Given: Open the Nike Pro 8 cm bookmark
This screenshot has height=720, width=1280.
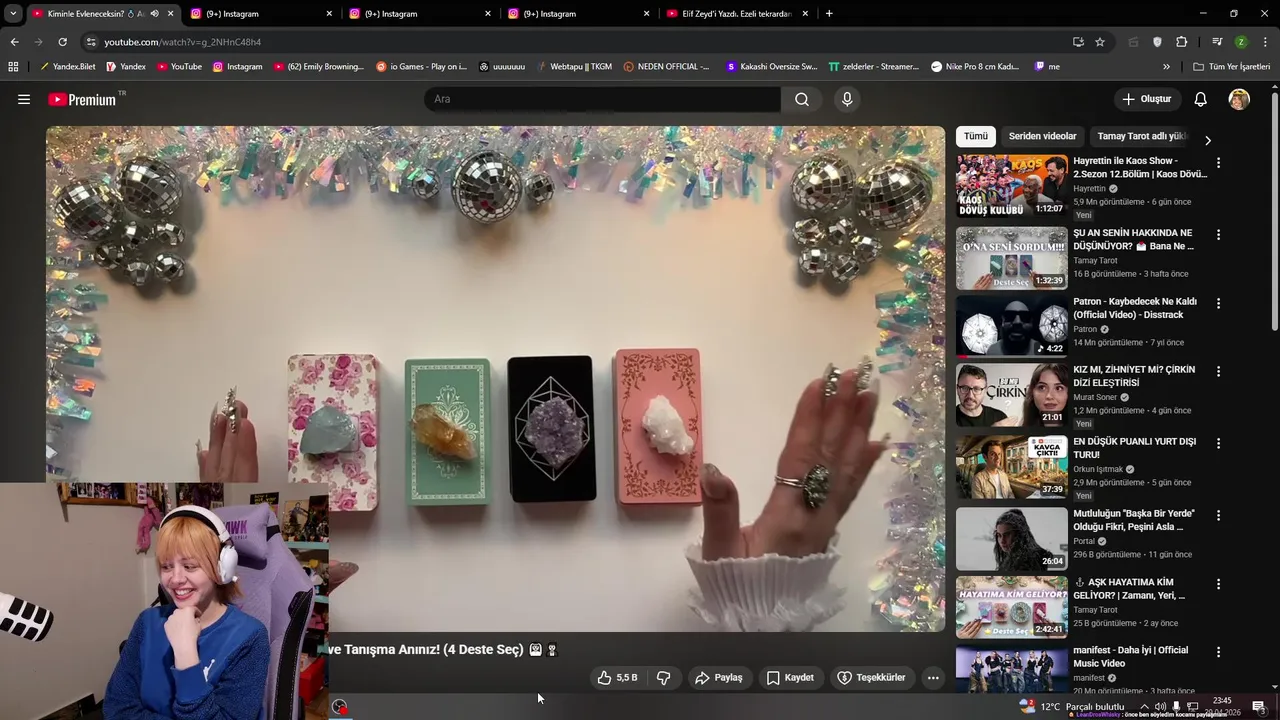Looking at the screenshot, I should 975,66.
